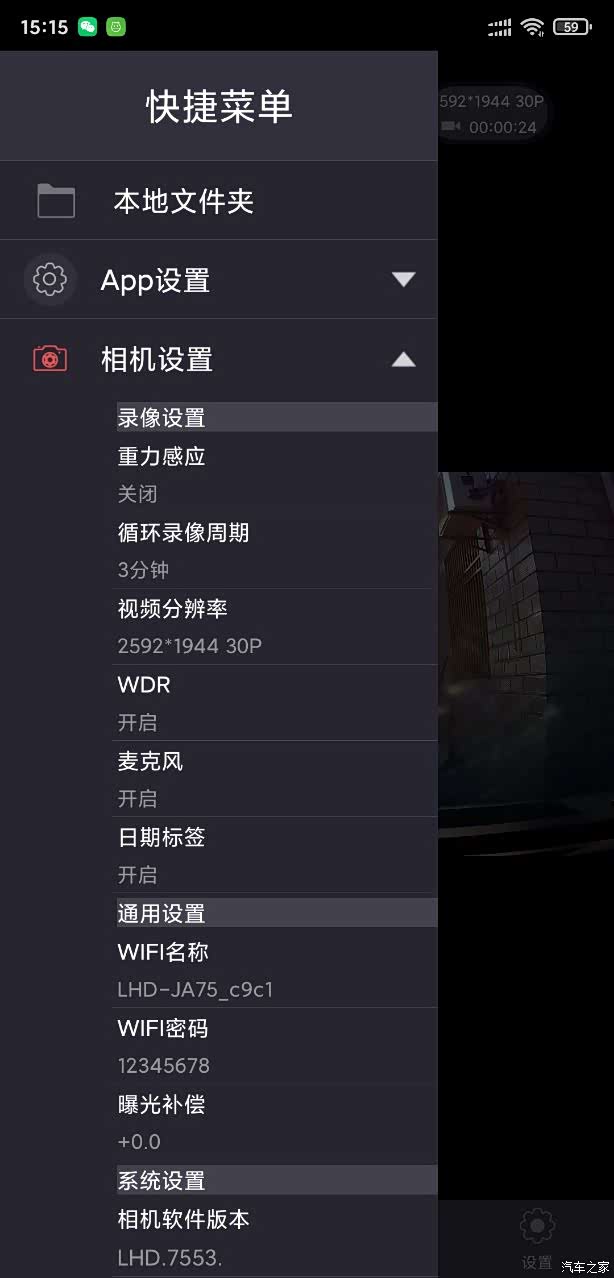This screenshot has width=614, height=1278.
Task: Tap the App设置 gear icon
Action: [x=50, y=280]
